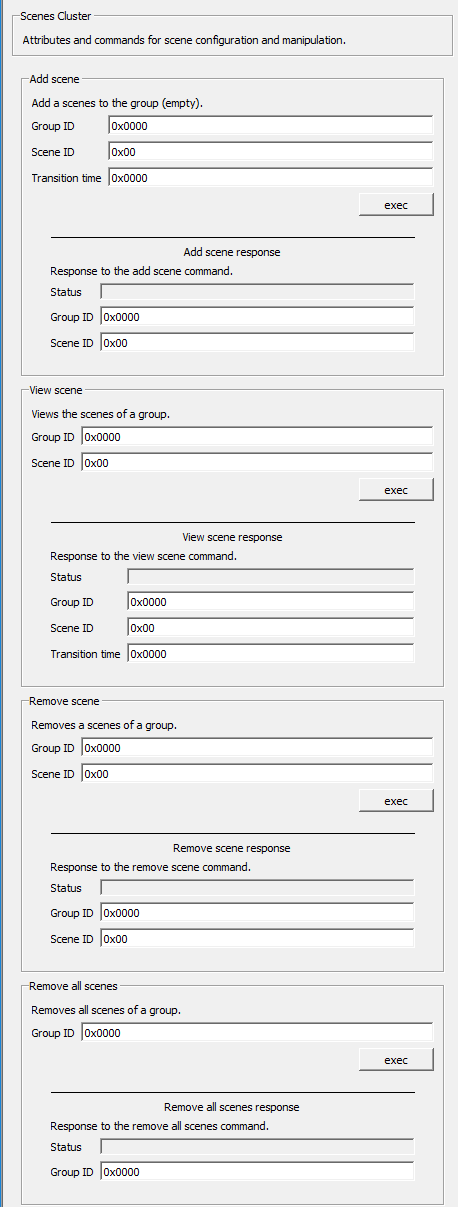This screenshot has height=1207, width=458.
Task: Click exec button in Remove all scenes section
Action: pos(396,1060)
